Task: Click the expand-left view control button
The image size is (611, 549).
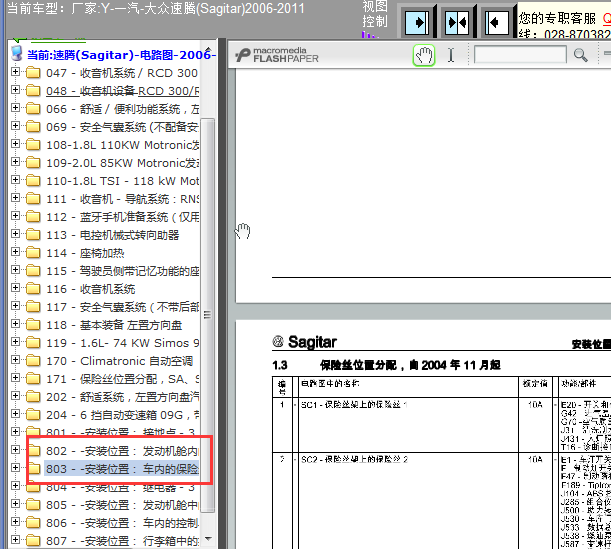Action: point(497,22)
